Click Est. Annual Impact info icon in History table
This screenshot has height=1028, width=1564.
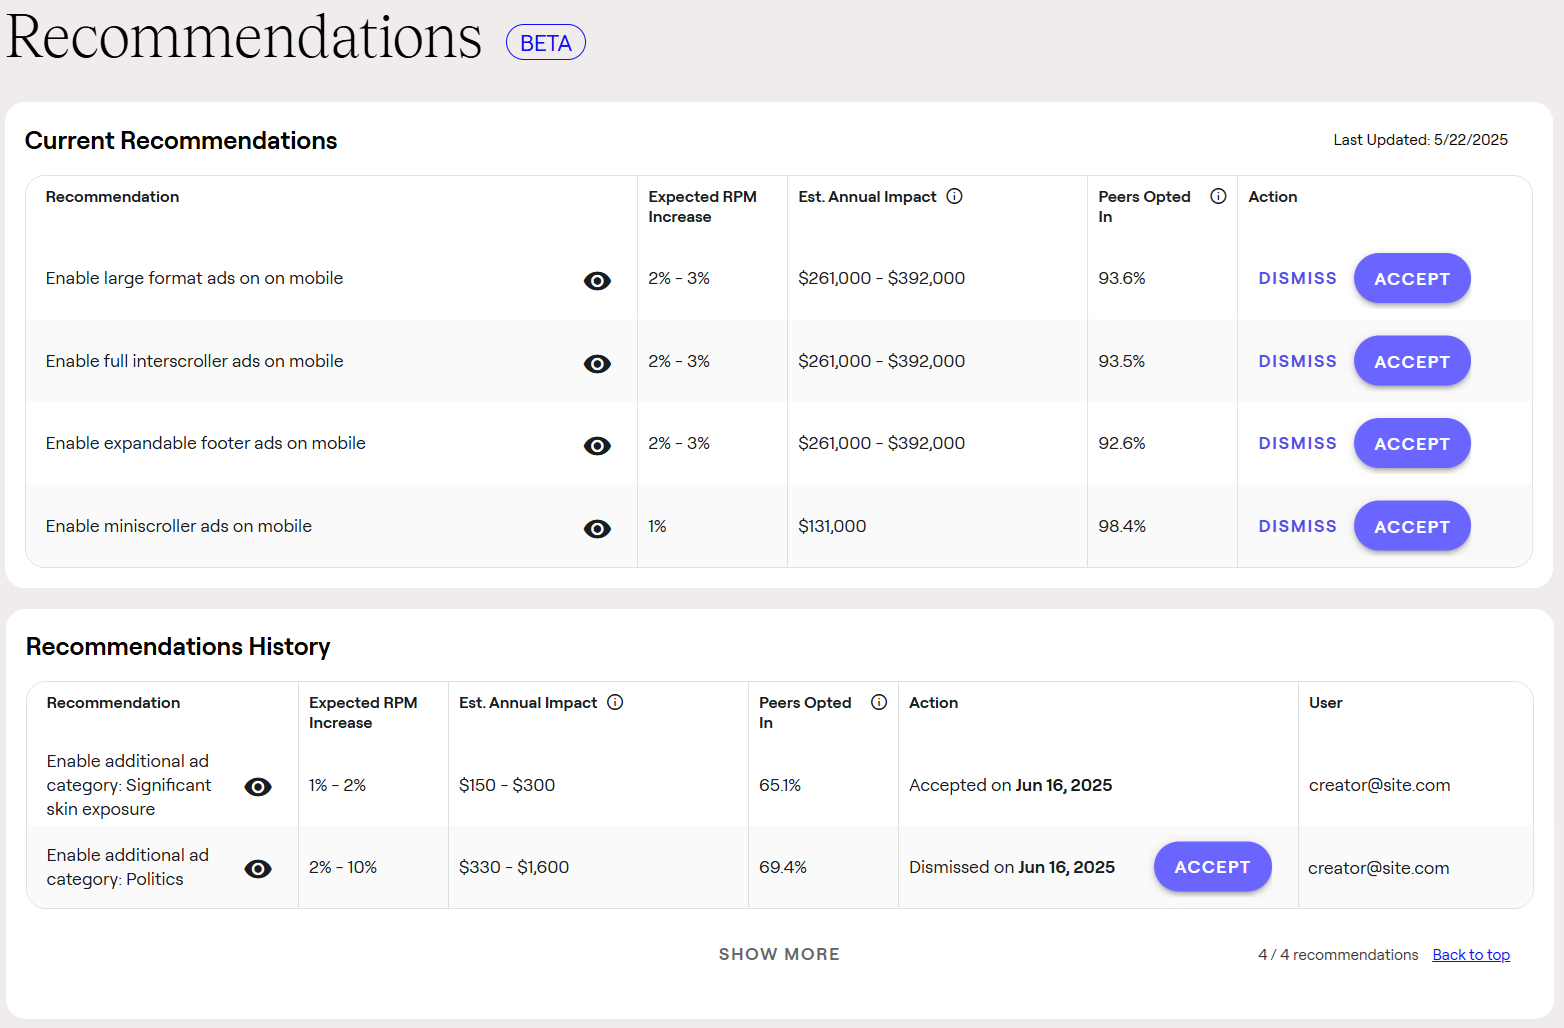[x=615, y=702]
